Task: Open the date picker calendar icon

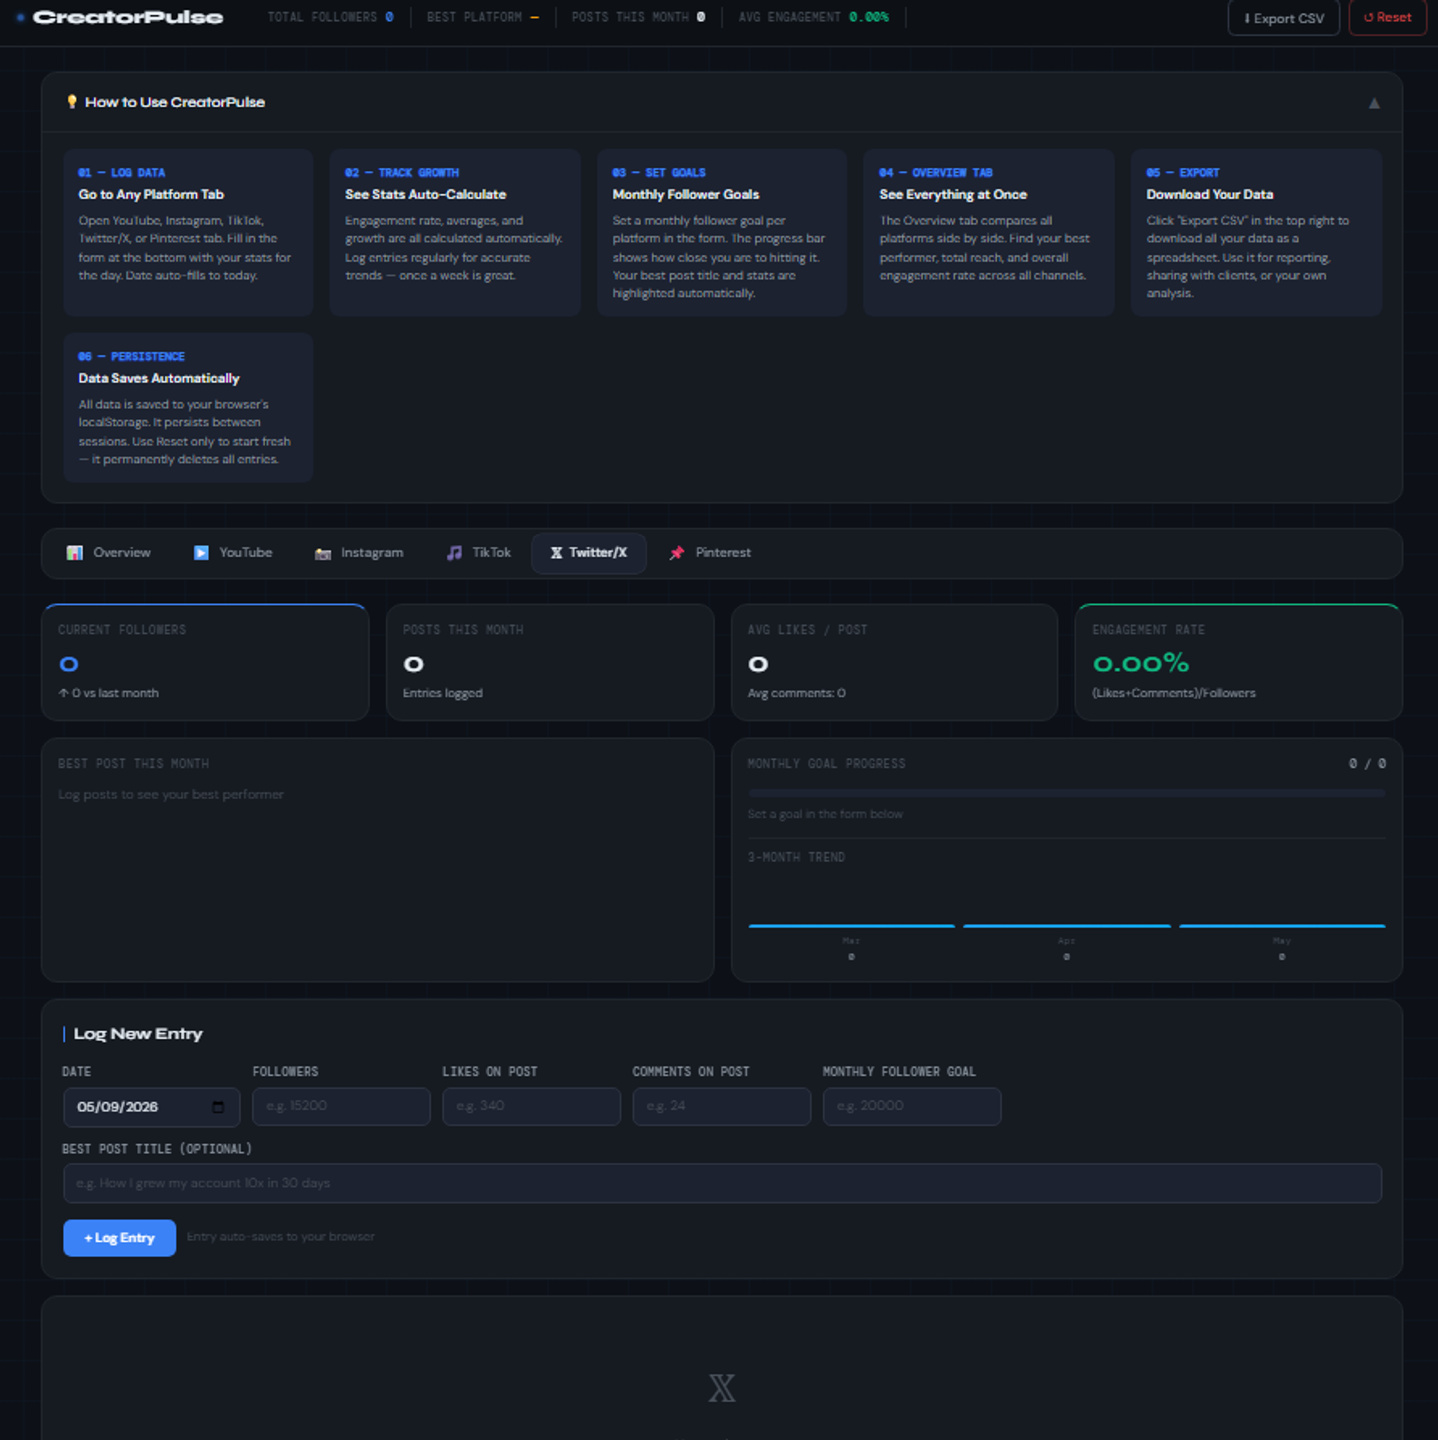Action: pos(218,1107)
